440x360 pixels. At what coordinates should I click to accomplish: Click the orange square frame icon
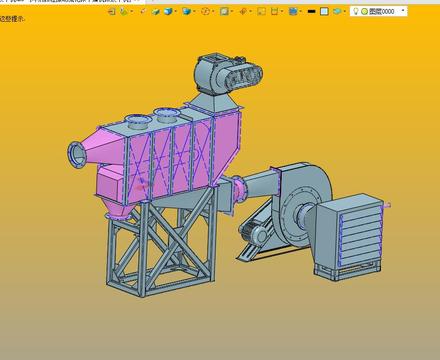click(262, 12)
